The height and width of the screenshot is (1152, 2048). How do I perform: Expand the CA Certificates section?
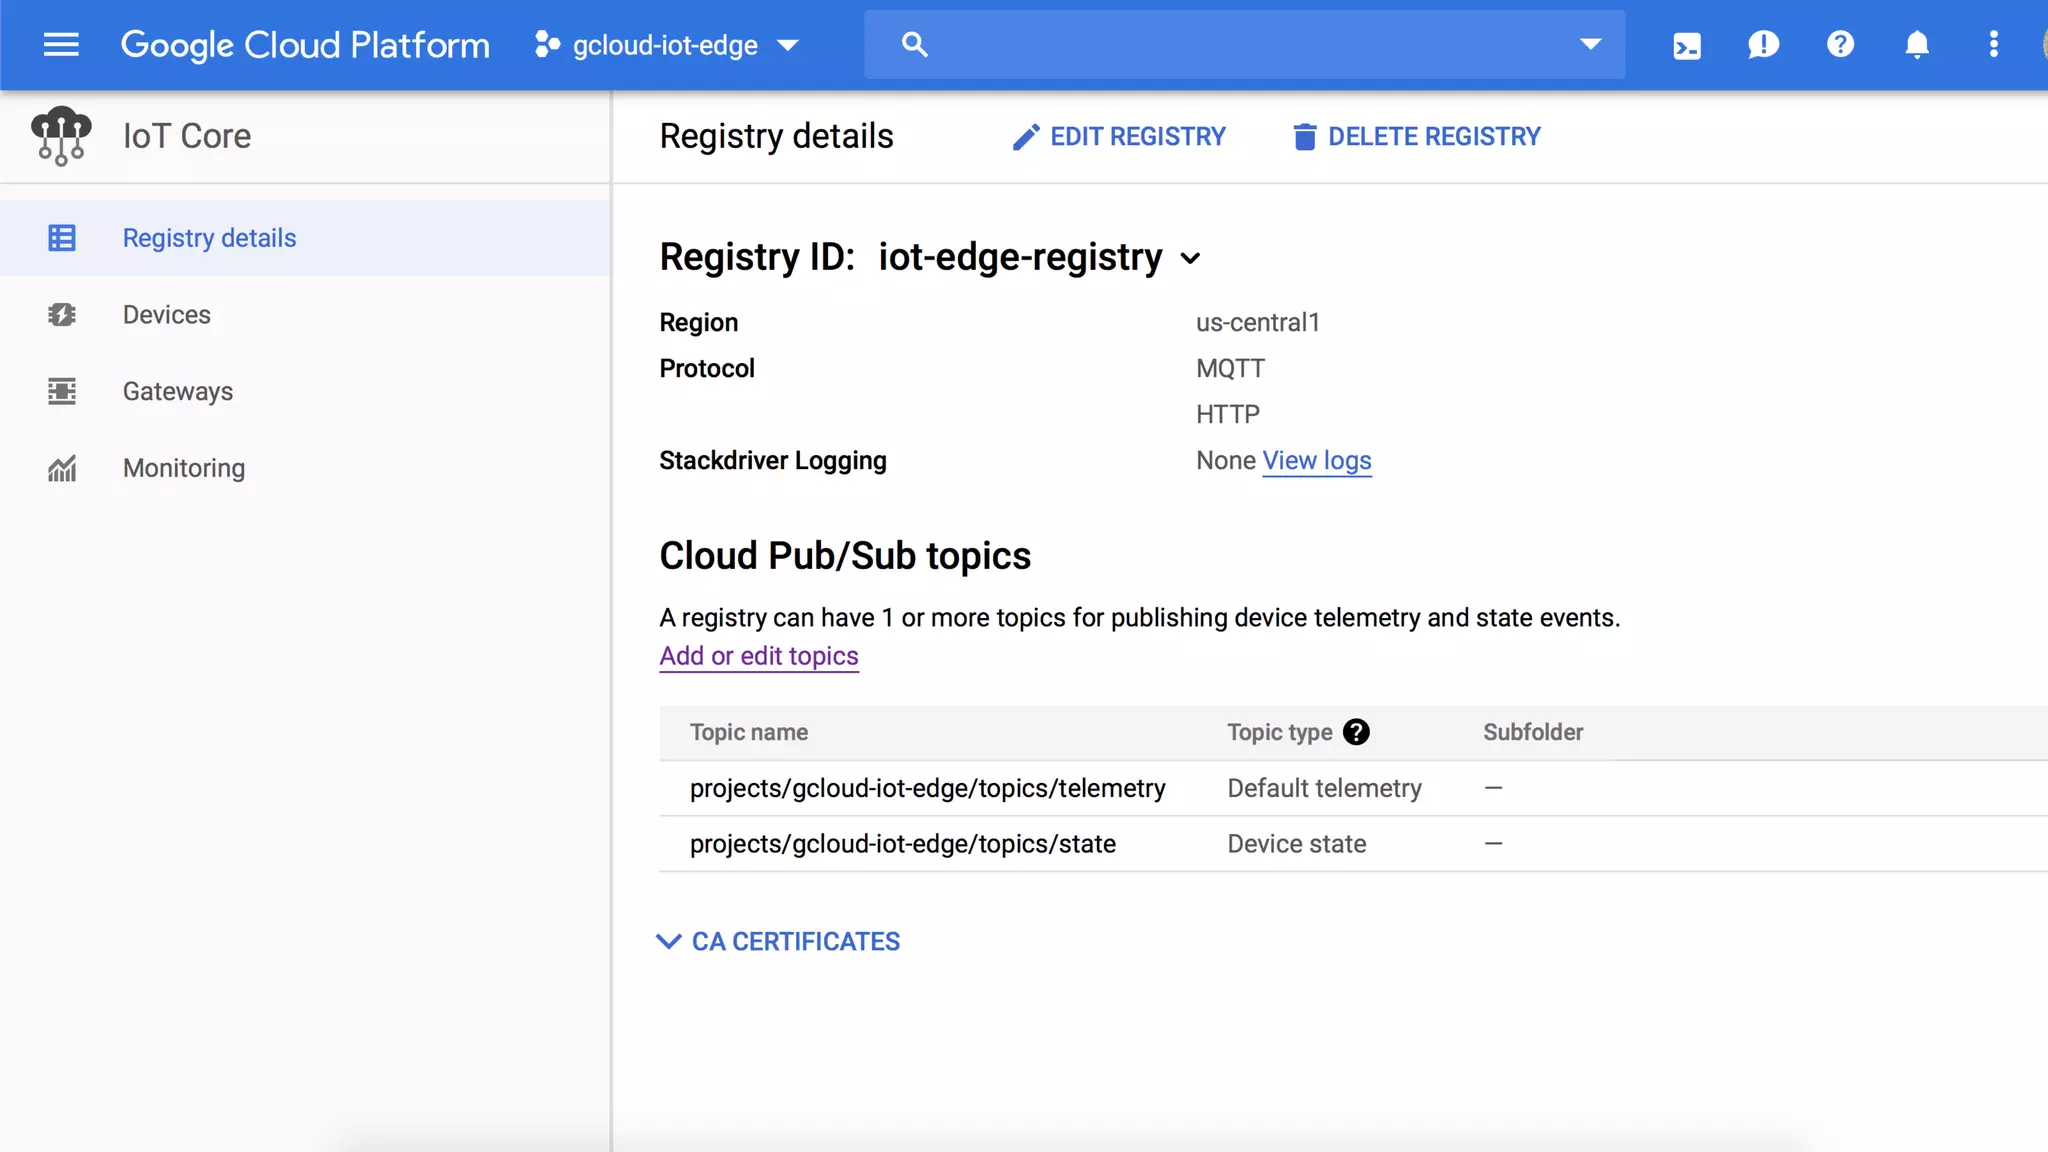click(778, 941)
